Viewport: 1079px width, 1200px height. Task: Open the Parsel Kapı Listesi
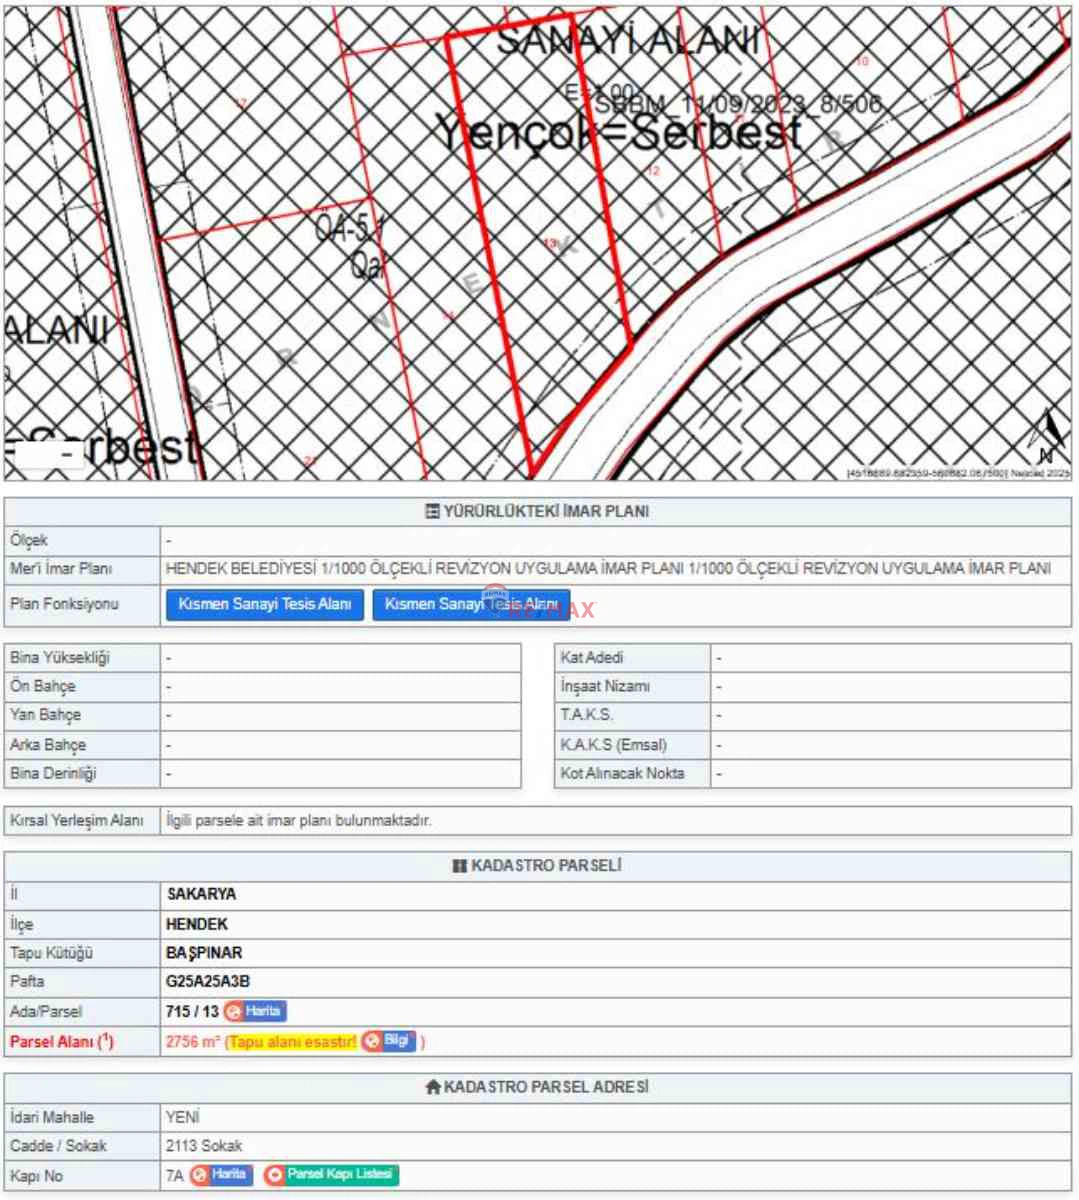tap(331, 1175)
